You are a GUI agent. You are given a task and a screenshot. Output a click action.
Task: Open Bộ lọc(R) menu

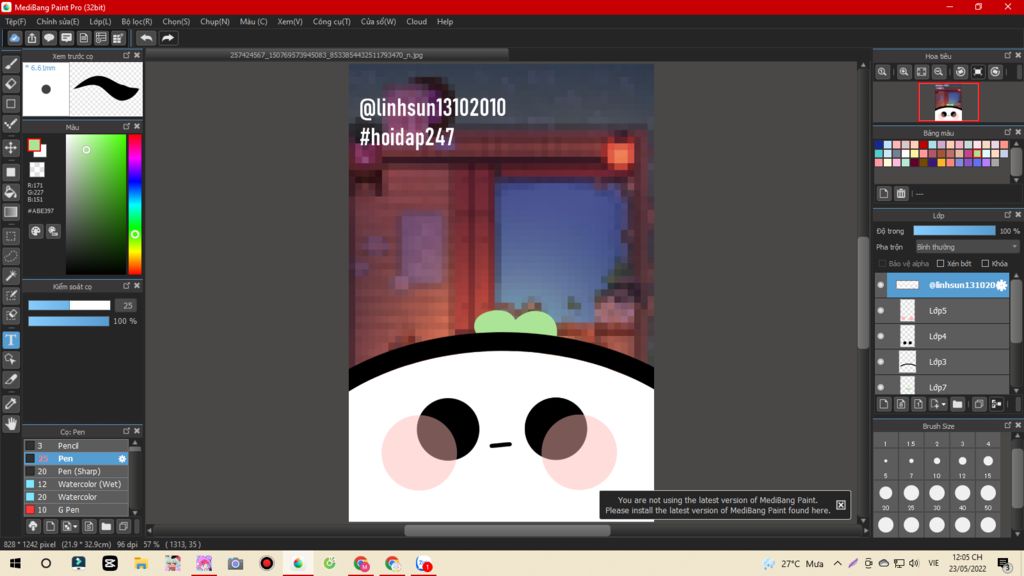(136, 22)
